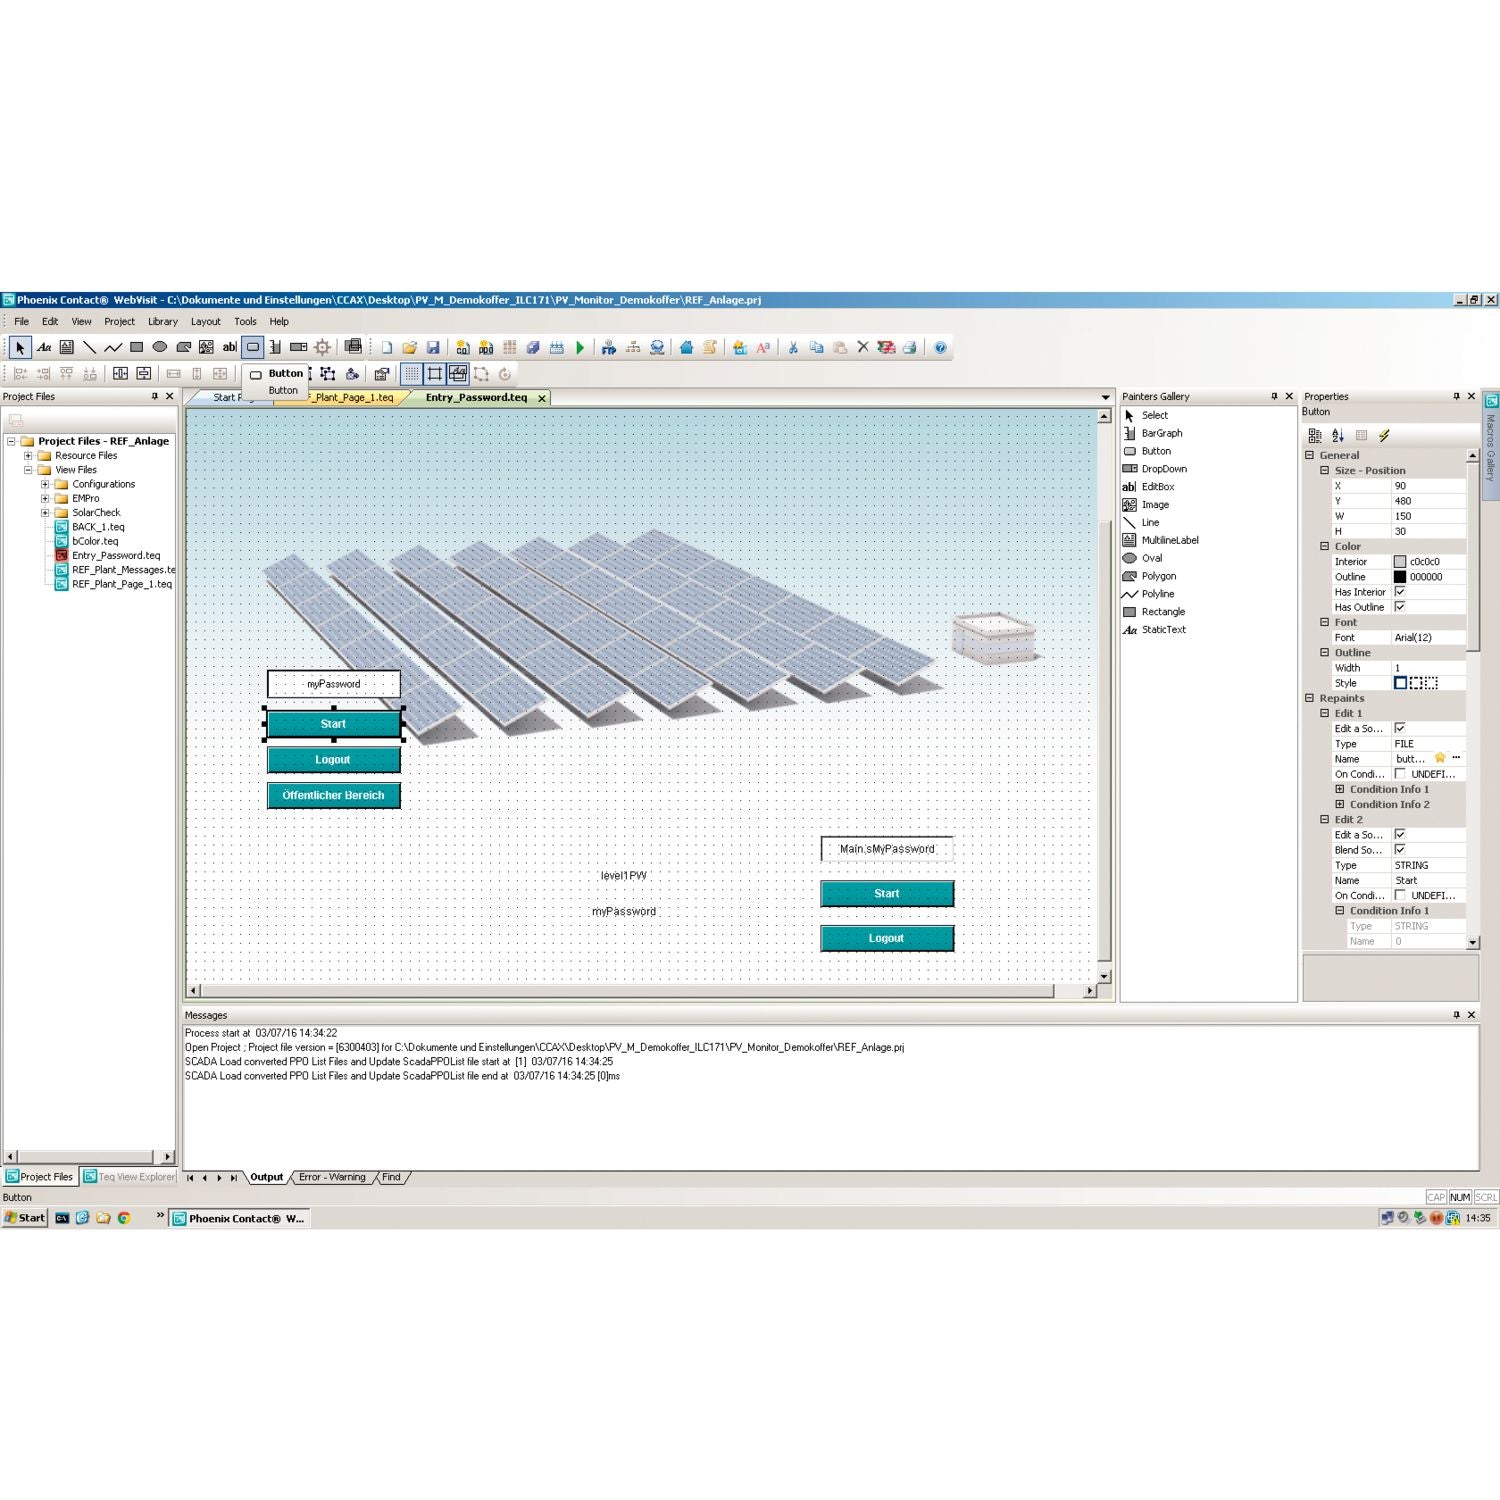Collapse the Size - Position property group

pos(1325,471)
